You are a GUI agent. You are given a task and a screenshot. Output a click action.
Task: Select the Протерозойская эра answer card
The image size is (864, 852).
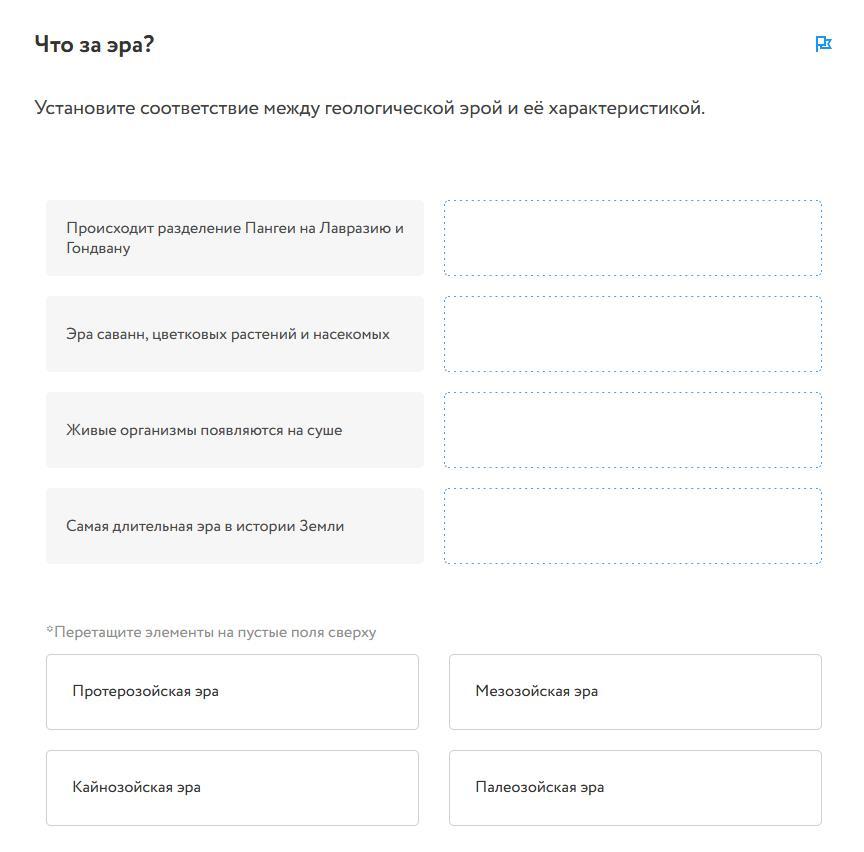pos(232,691)
